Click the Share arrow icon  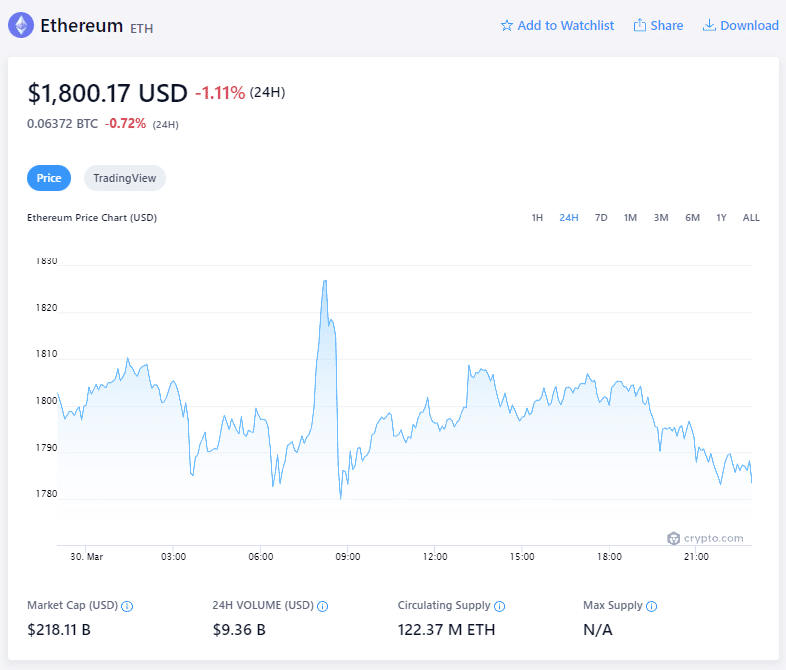[640, 25]
